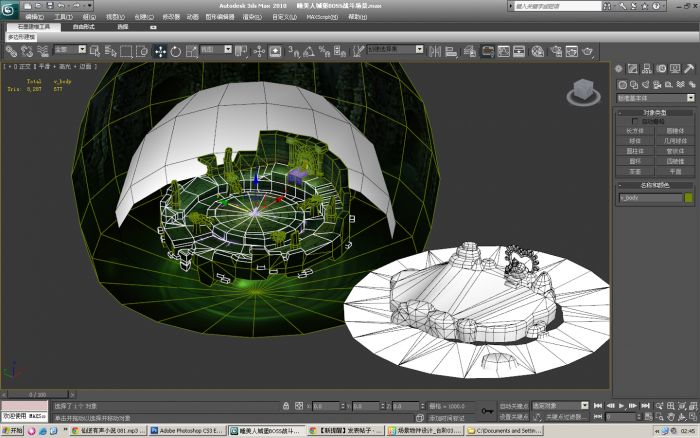Choose the Rectangular Selection Region tool
This screenshot has width=700, height=438.
pyautogui.click(x=126, y=51)
